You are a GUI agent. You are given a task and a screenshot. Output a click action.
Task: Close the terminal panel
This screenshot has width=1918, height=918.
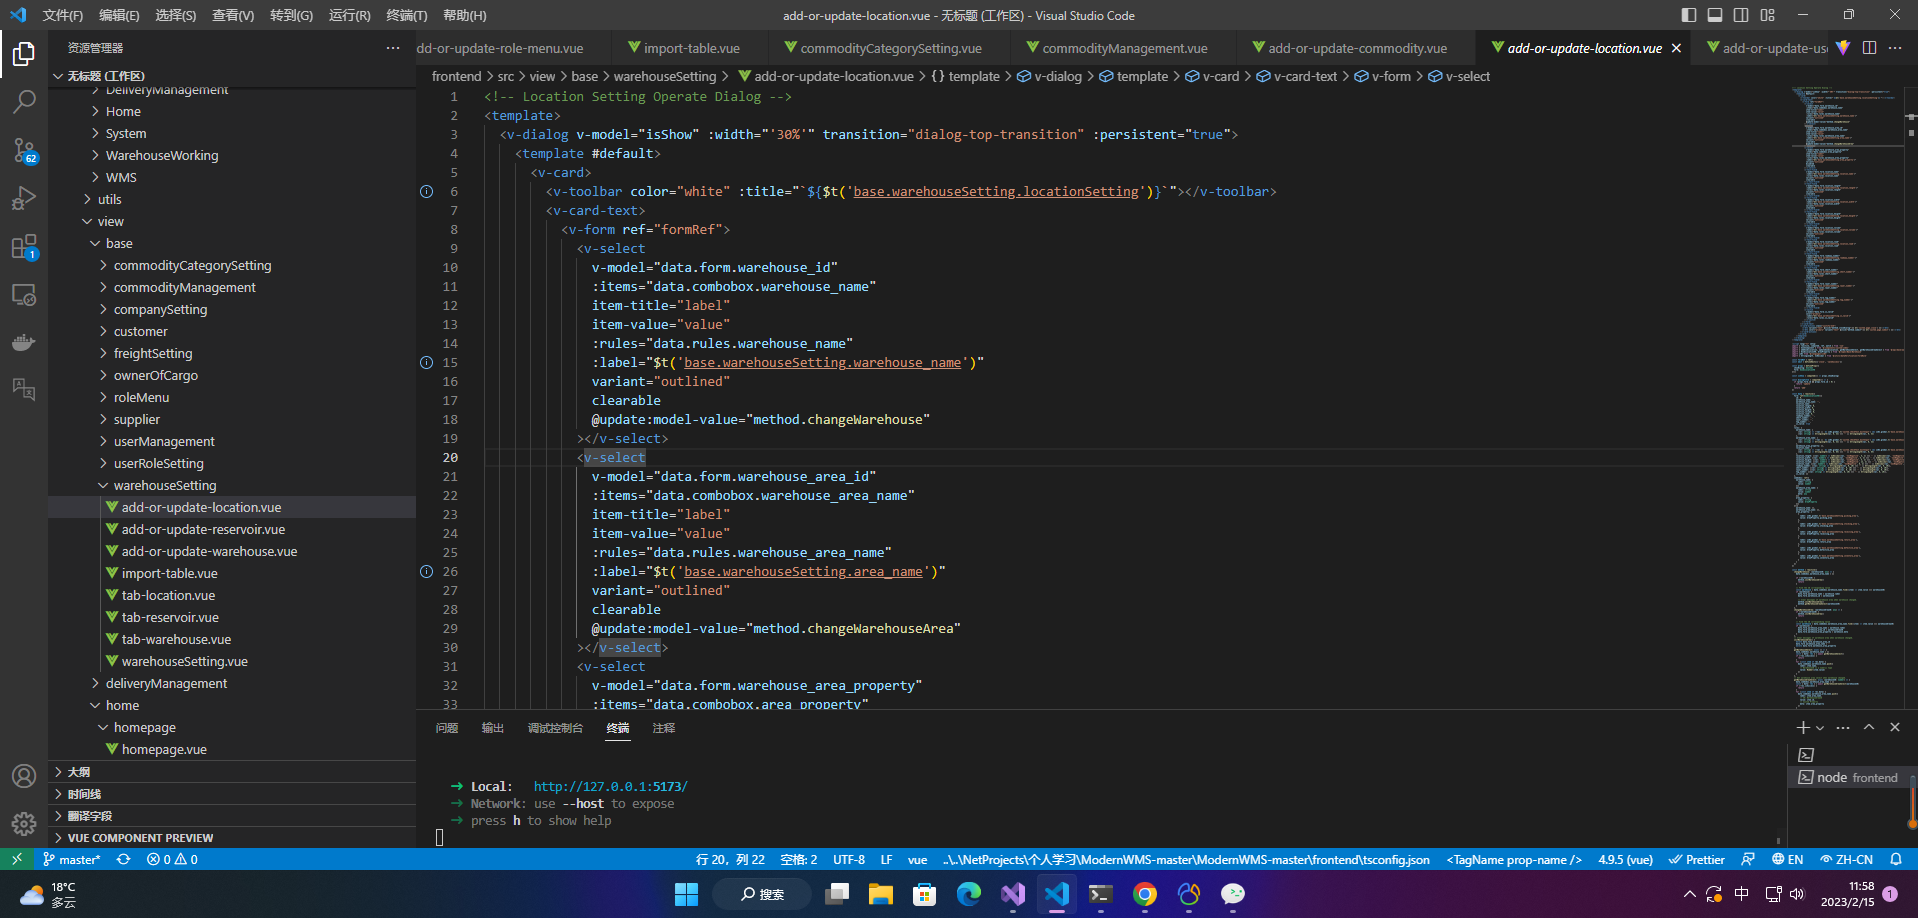(x=1895, y=727)
